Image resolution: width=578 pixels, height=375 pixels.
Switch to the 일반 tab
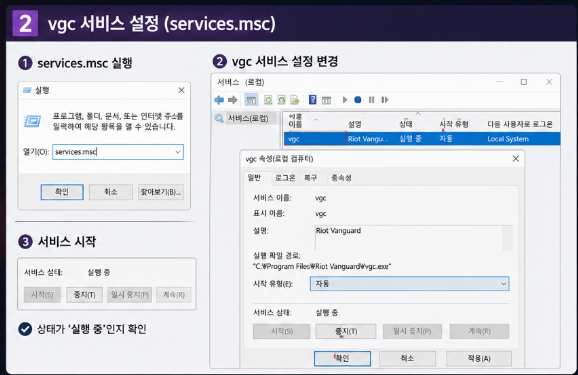pyautogui.click(x=254, y=178)
